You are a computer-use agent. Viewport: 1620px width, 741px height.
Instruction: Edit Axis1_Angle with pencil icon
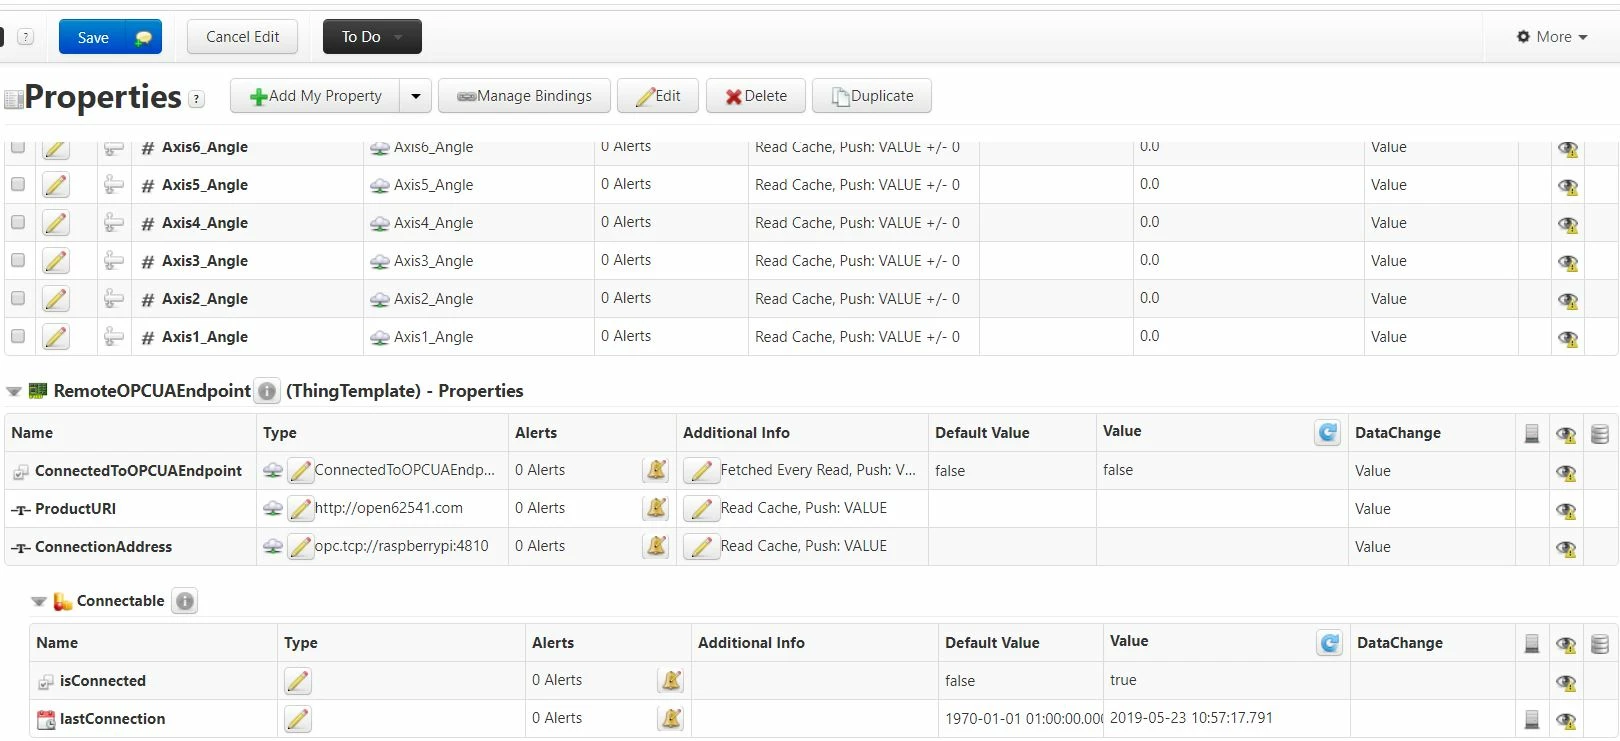pos(56,337)
